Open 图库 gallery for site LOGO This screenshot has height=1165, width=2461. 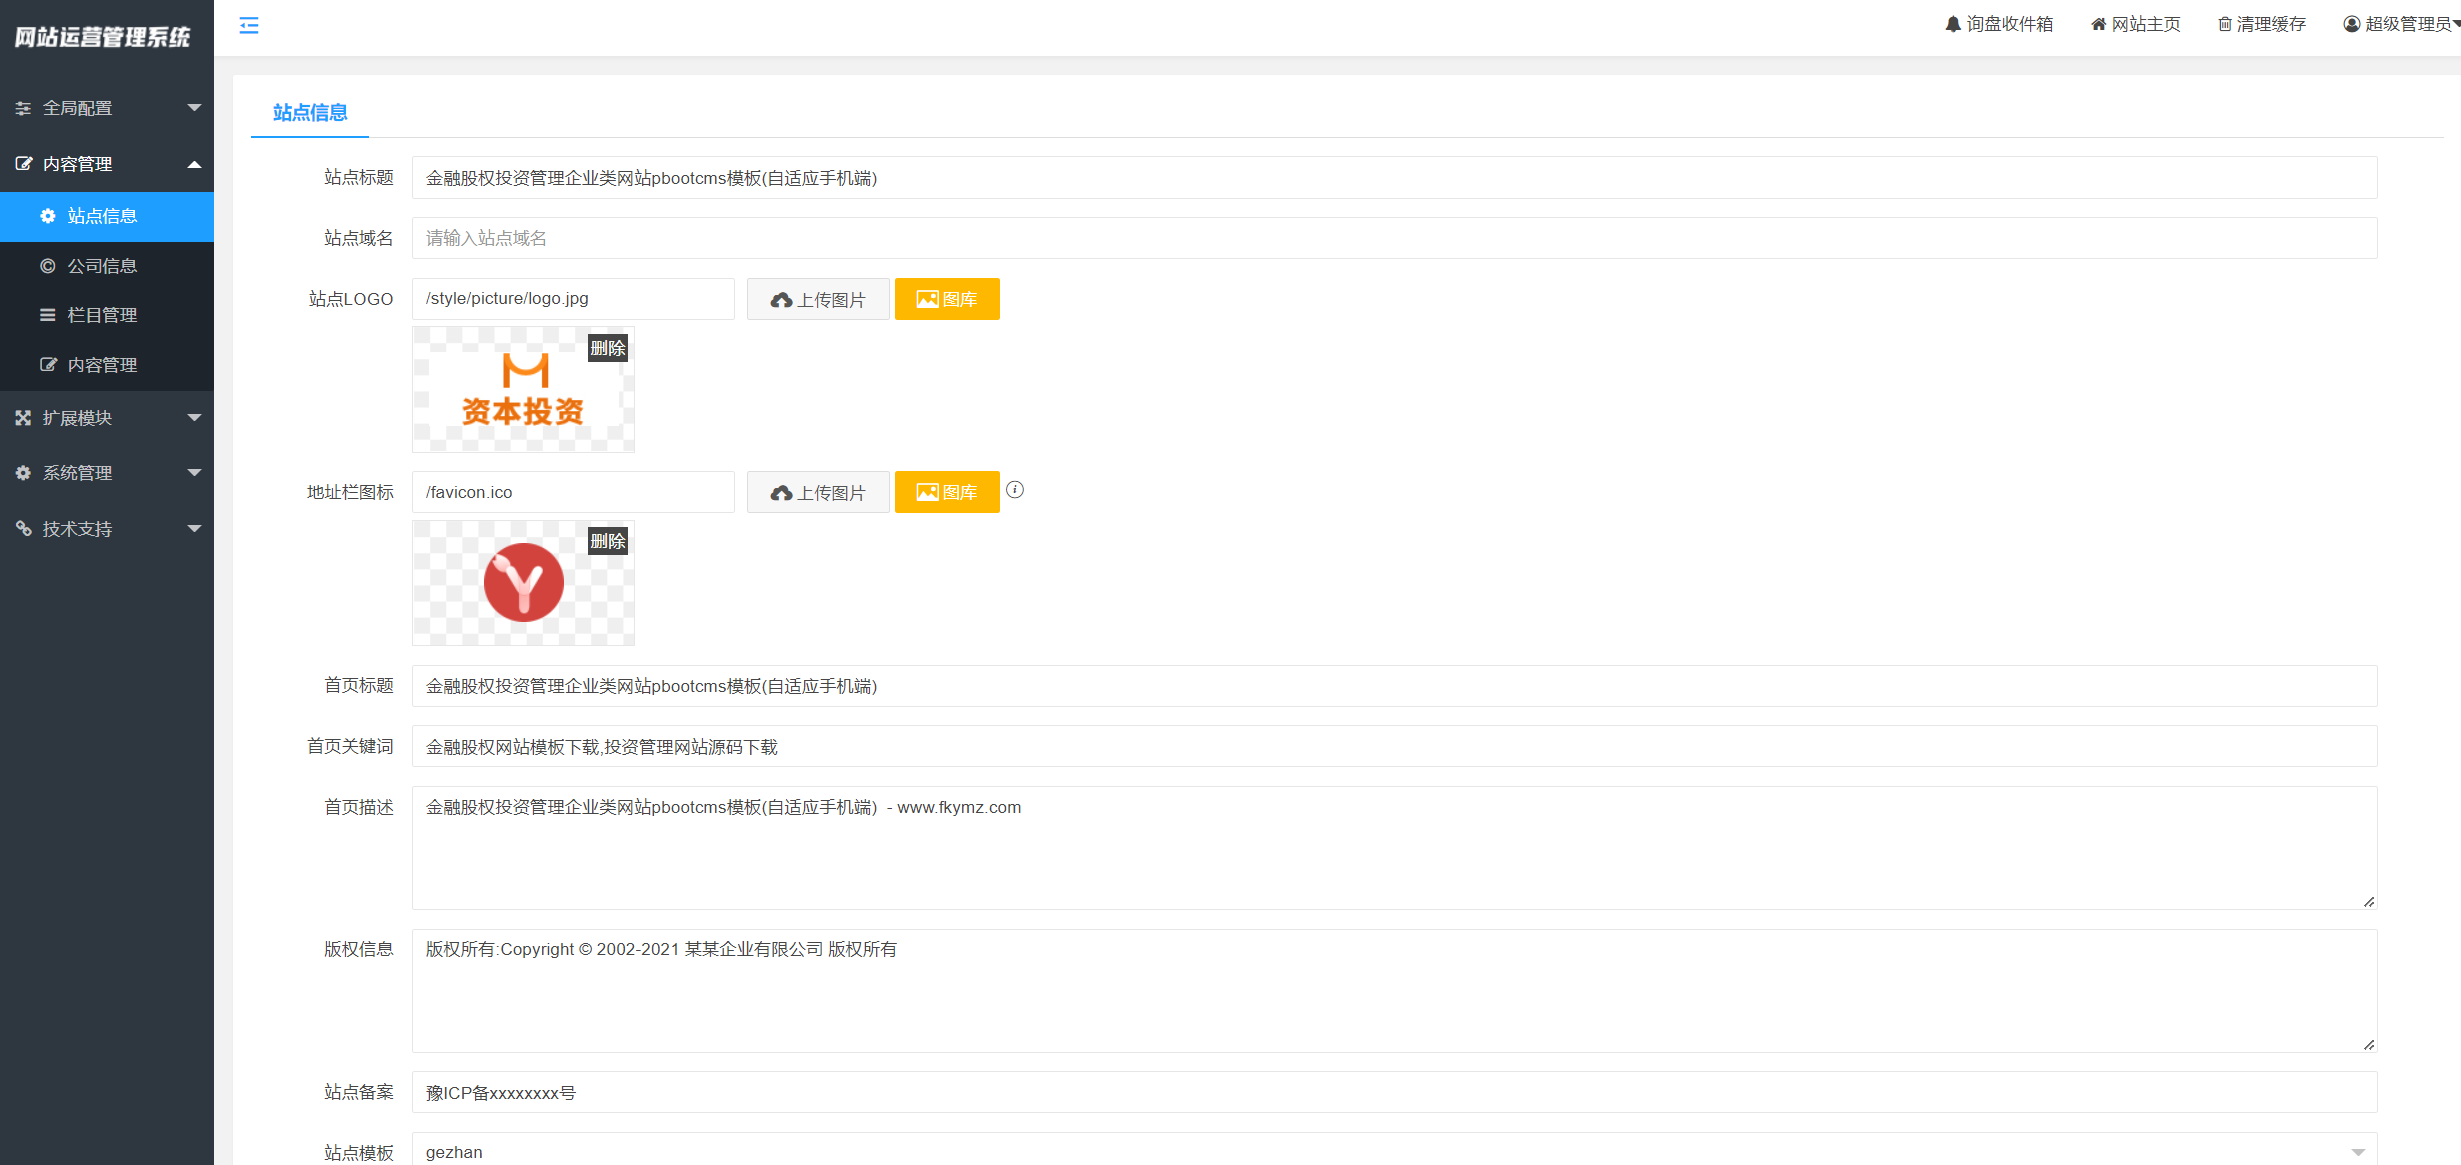click(946, 299)
